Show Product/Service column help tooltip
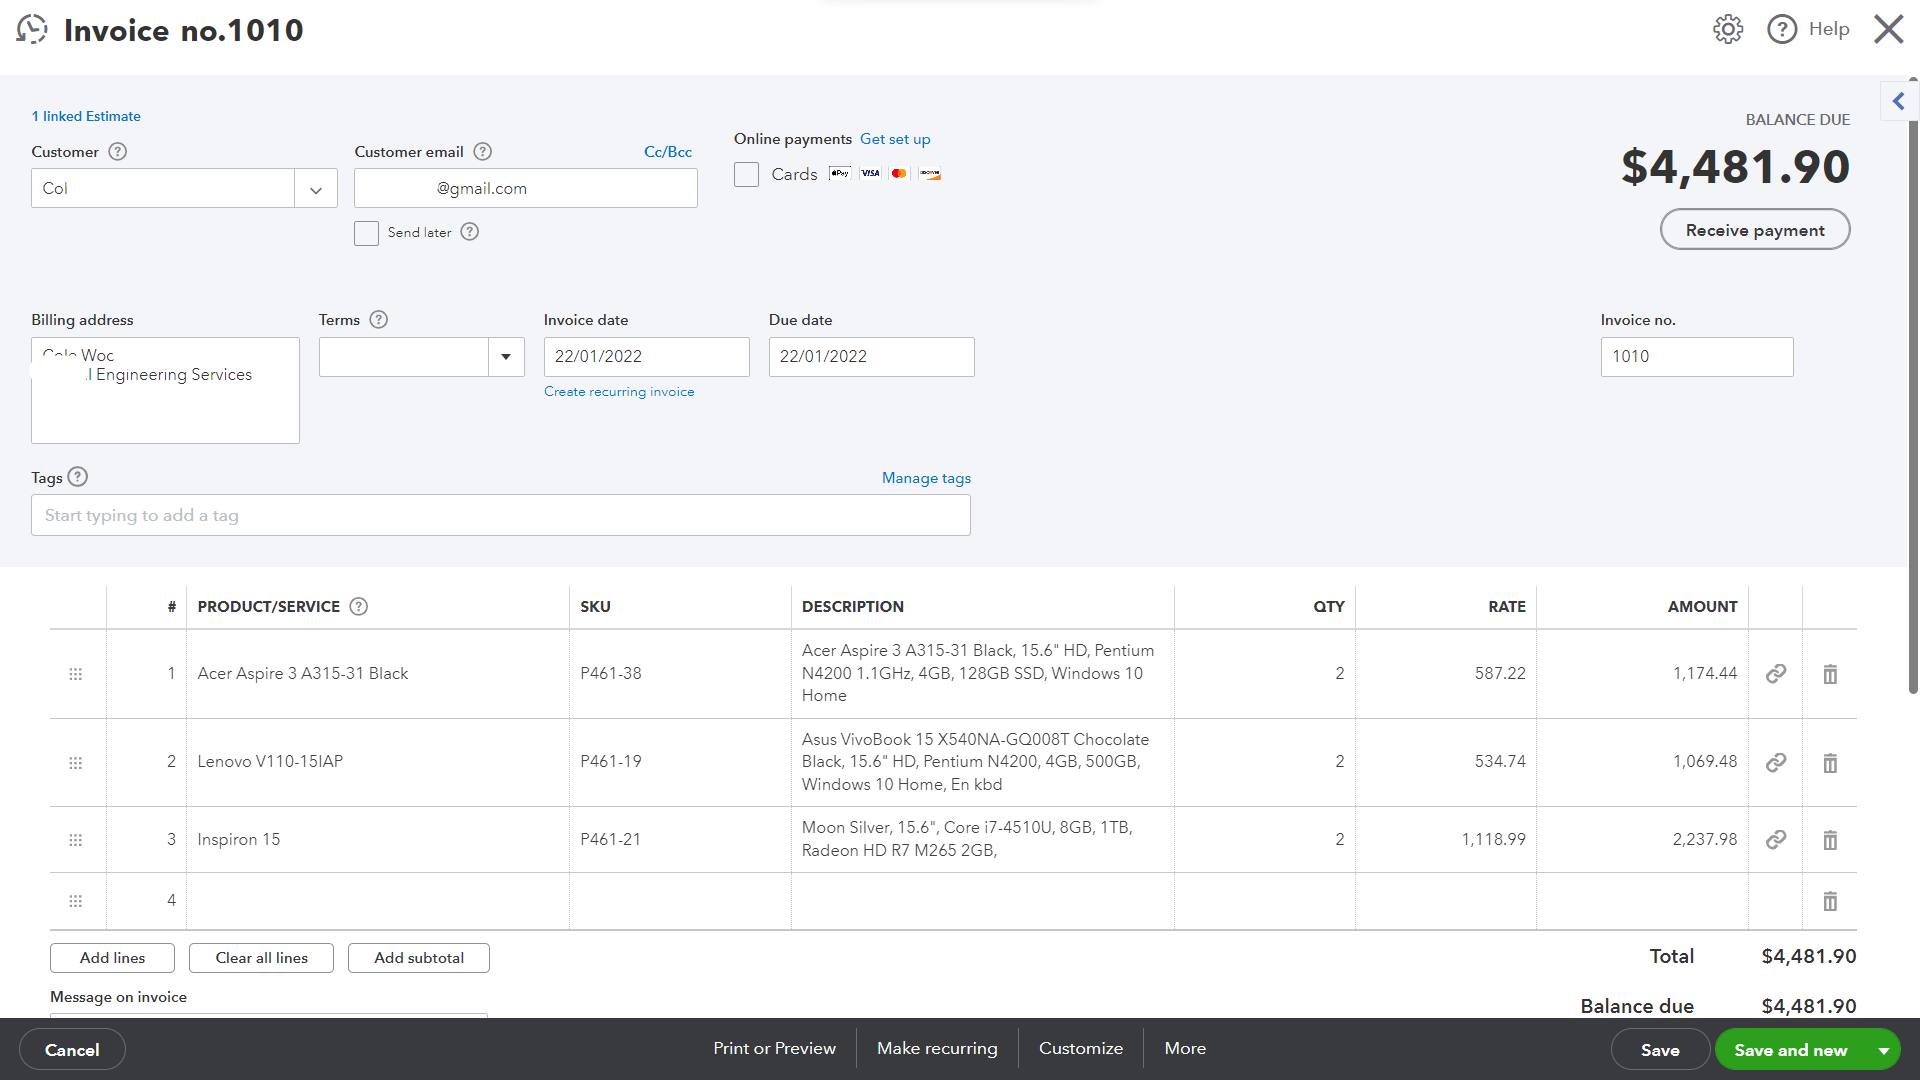The image size is (1920, 1080). point(359,606)
